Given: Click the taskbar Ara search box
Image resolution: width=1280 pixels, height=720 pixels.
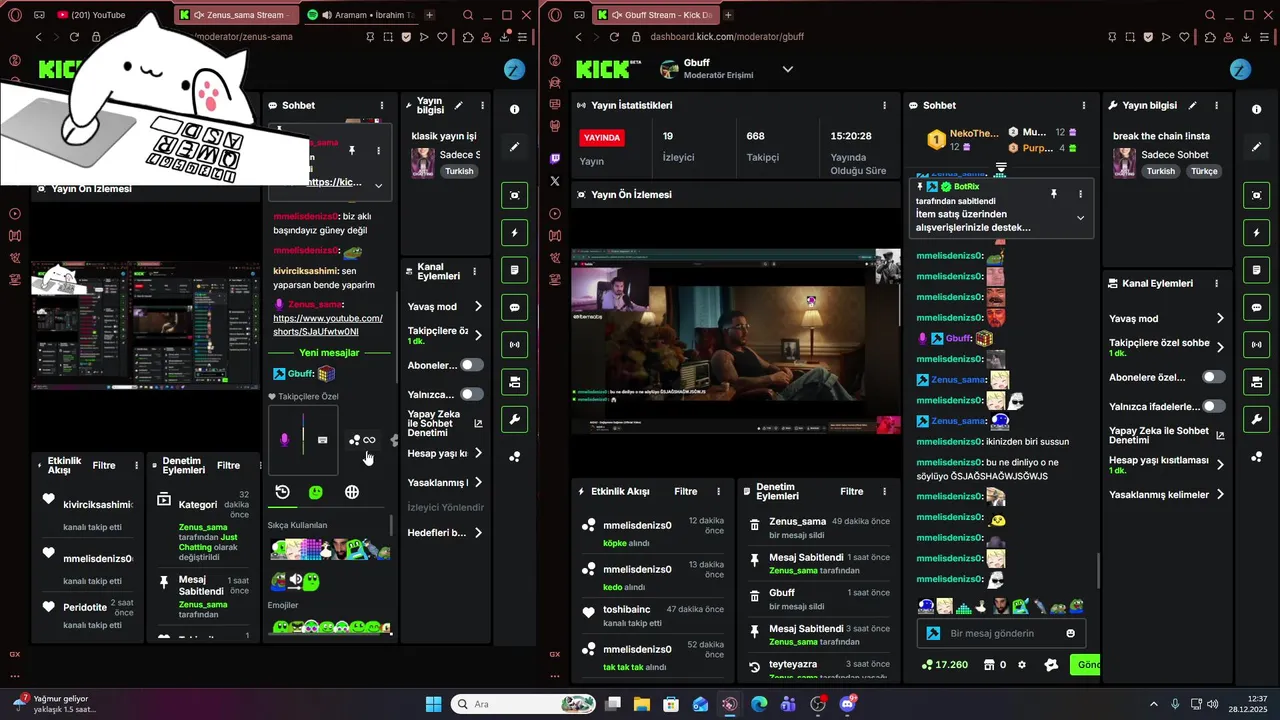Looking at the screenshot, I should pyautogui.click(x=525, y=704).
